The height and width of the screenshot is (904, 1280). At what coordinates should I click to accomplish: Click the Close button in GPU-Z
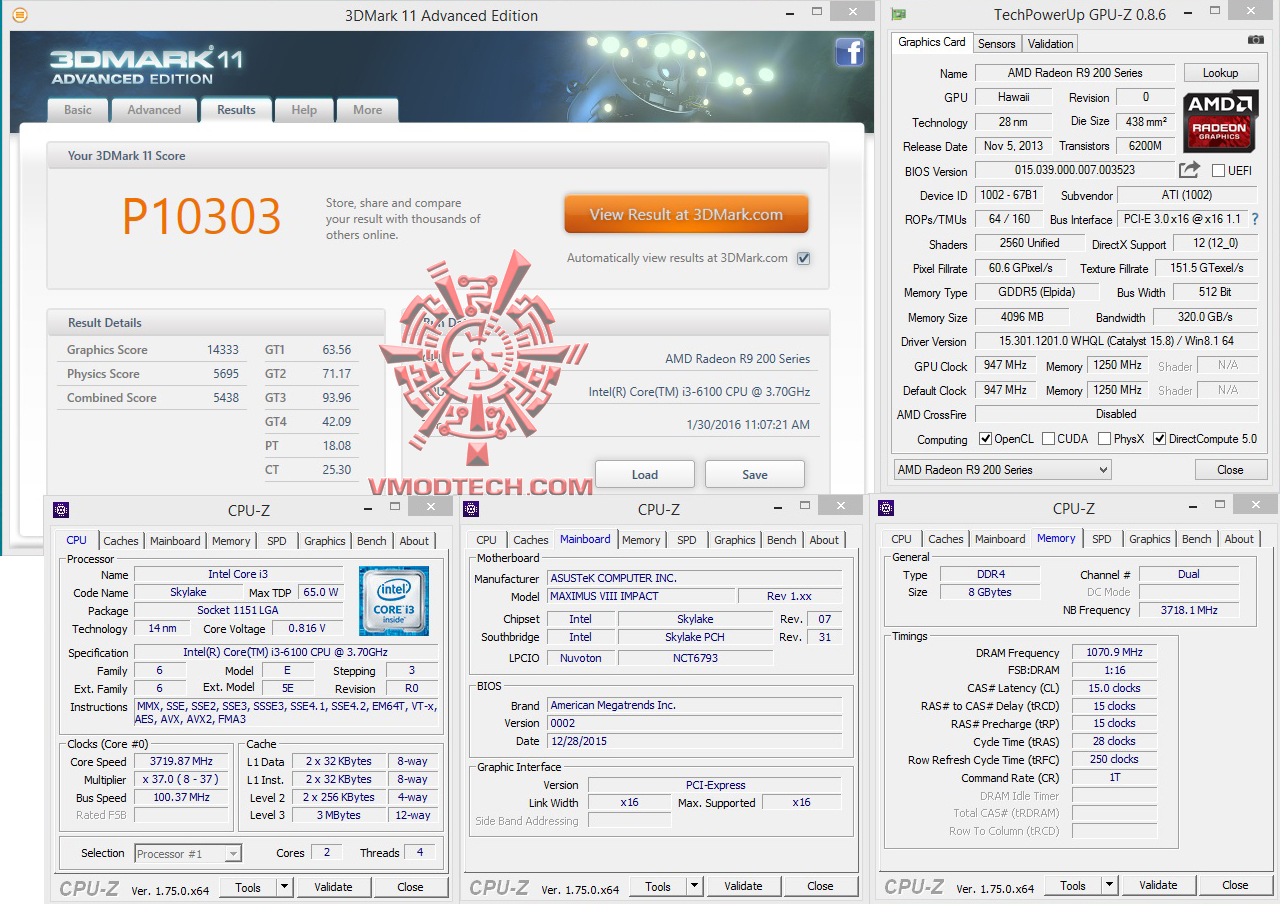[x=1230, y=470]
